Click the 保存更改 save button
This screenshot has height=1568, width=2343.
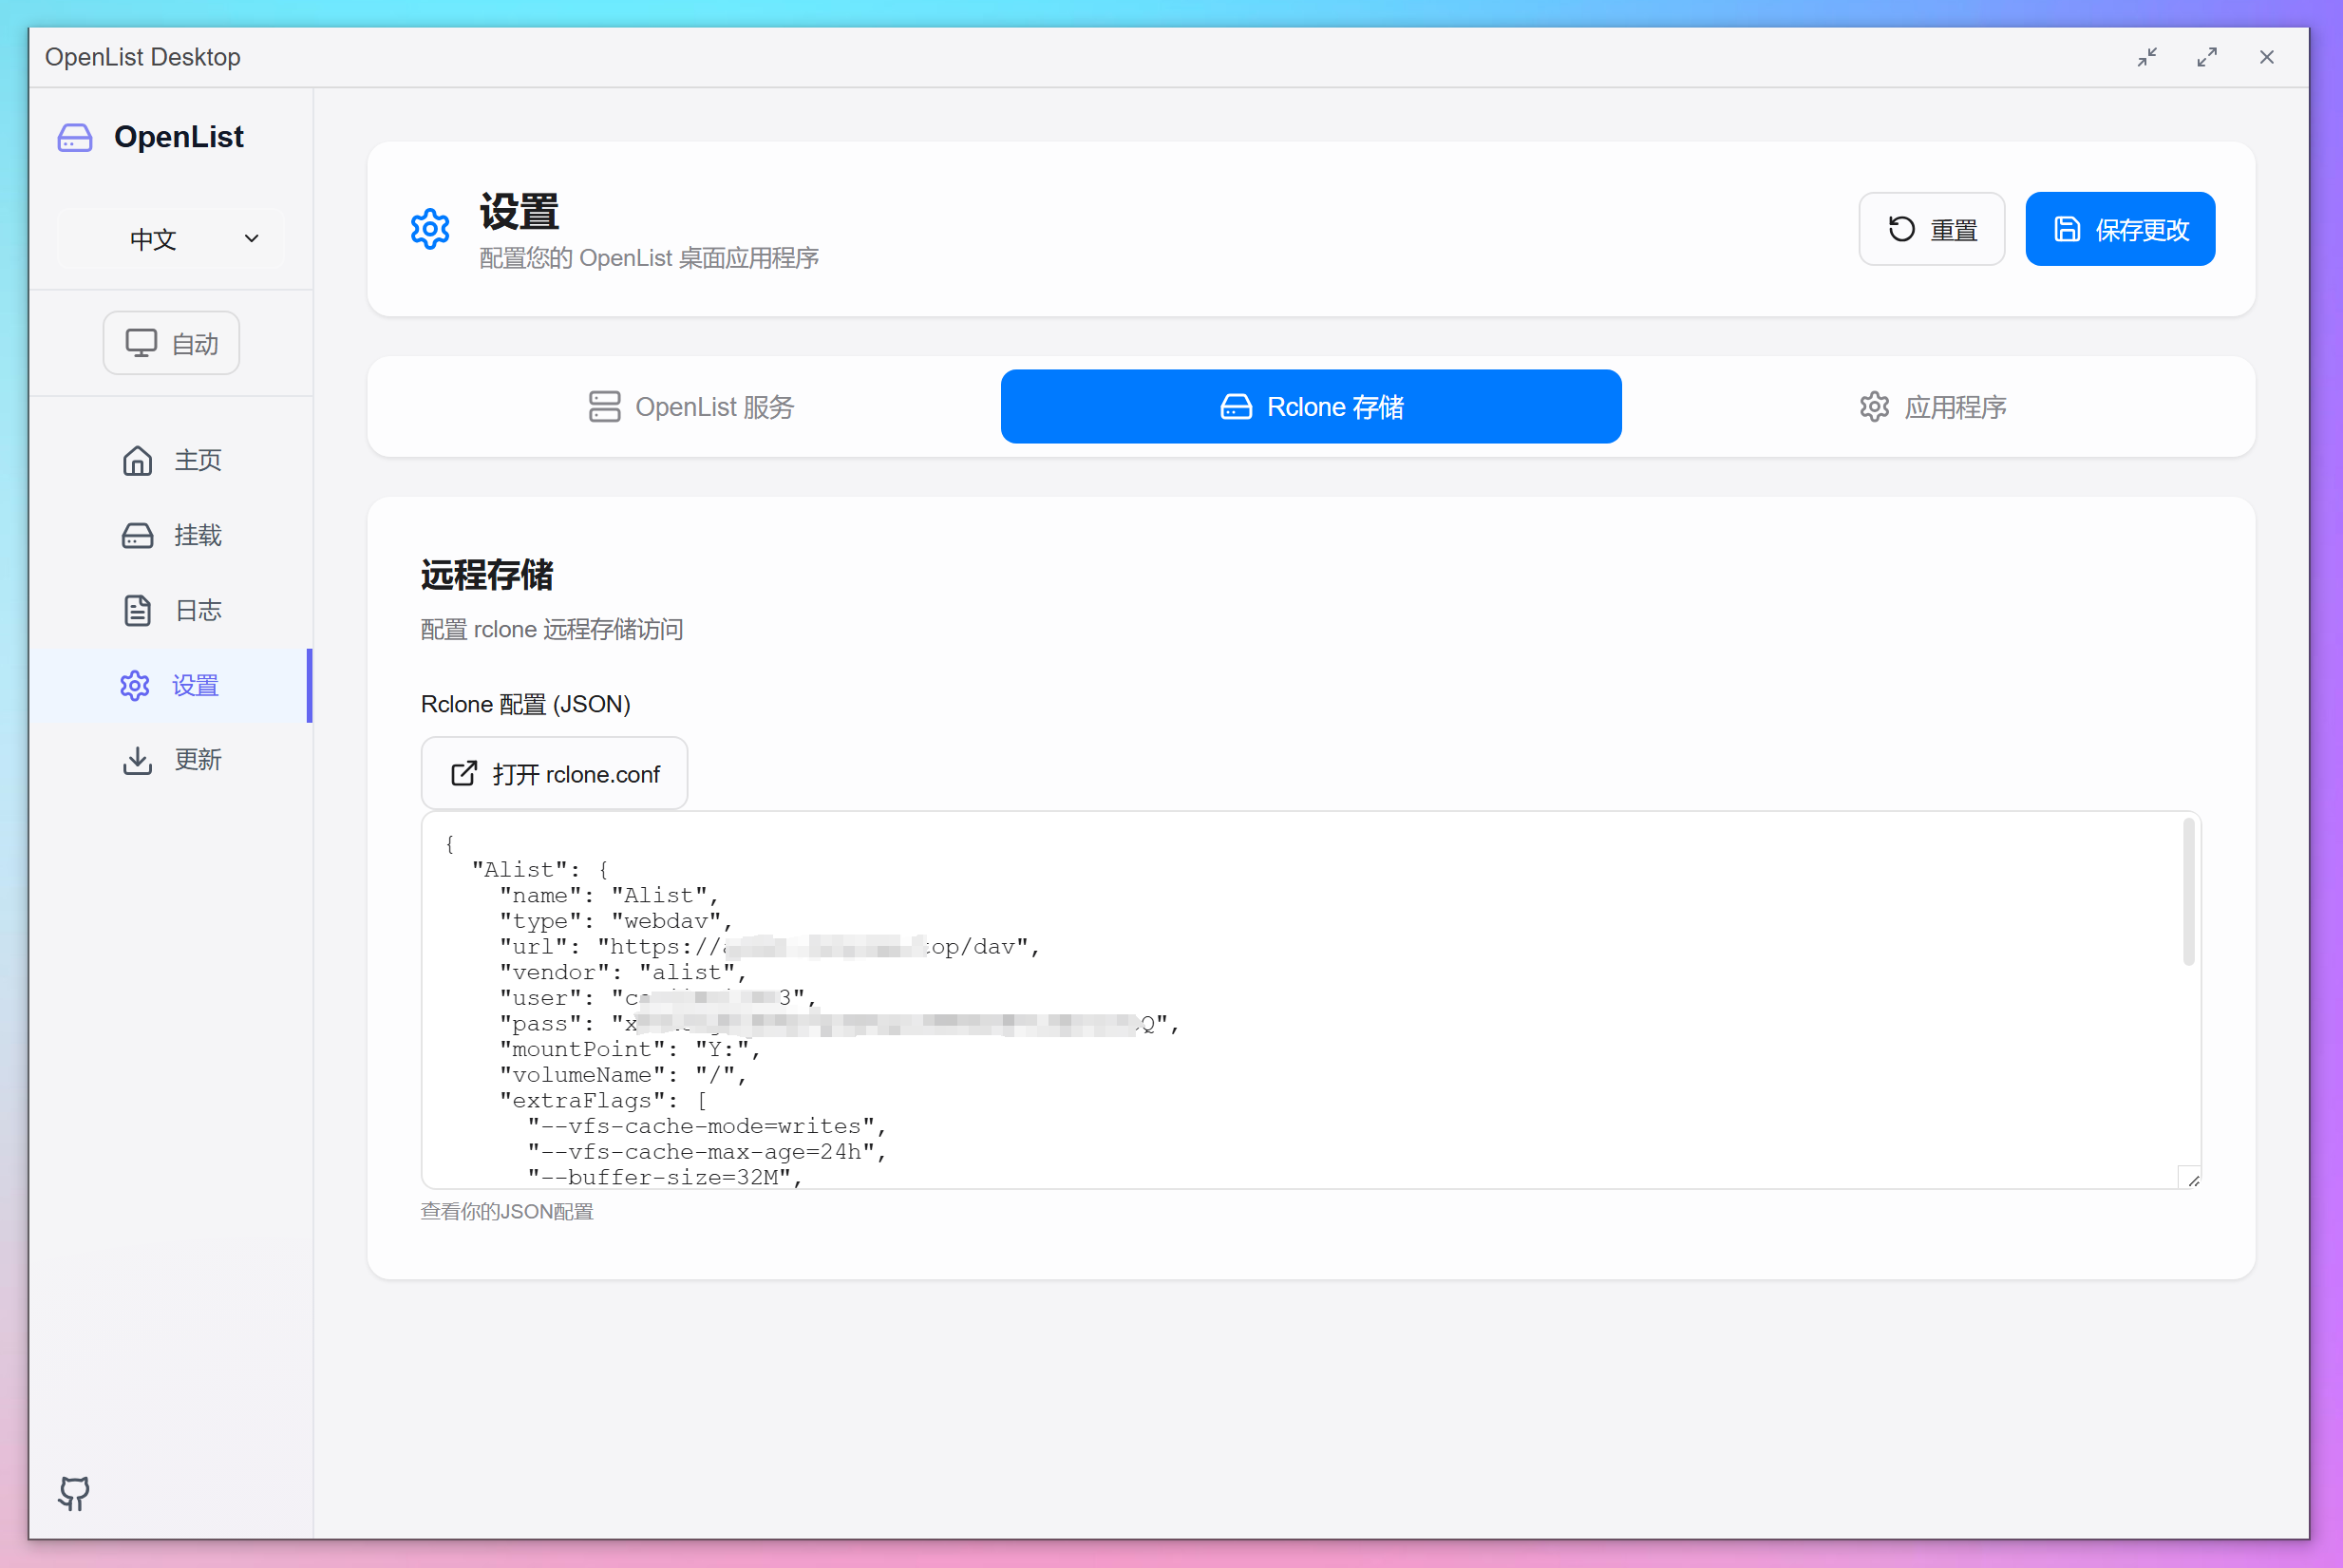pyautogui.click(x=2119, y=228)
